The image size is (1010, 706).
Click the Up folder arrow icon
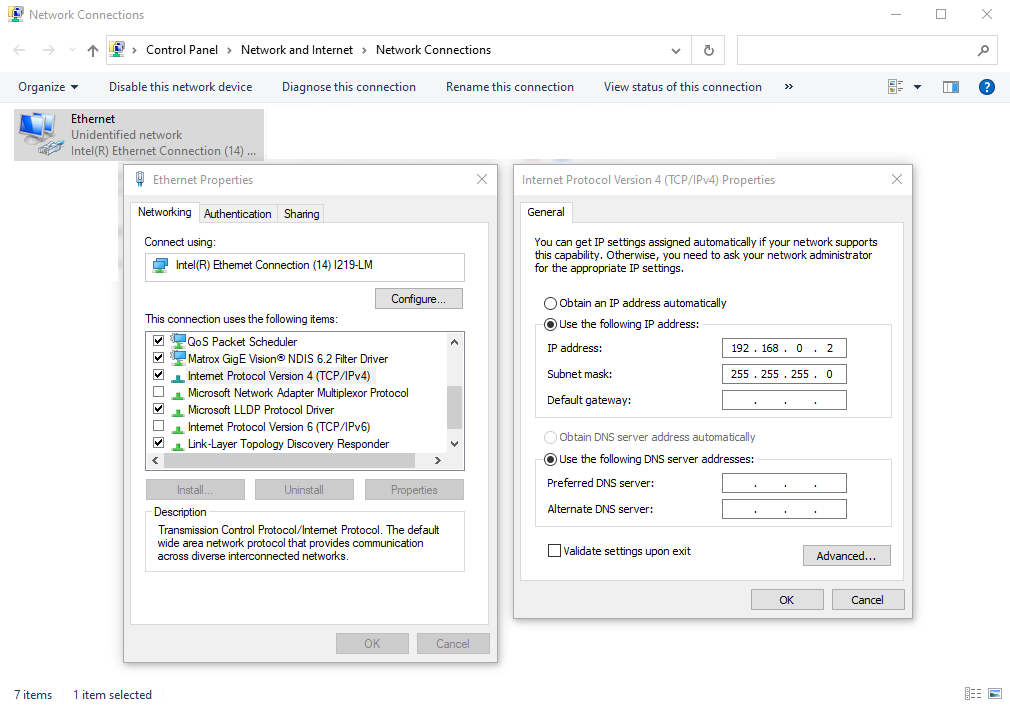[93, 50]
